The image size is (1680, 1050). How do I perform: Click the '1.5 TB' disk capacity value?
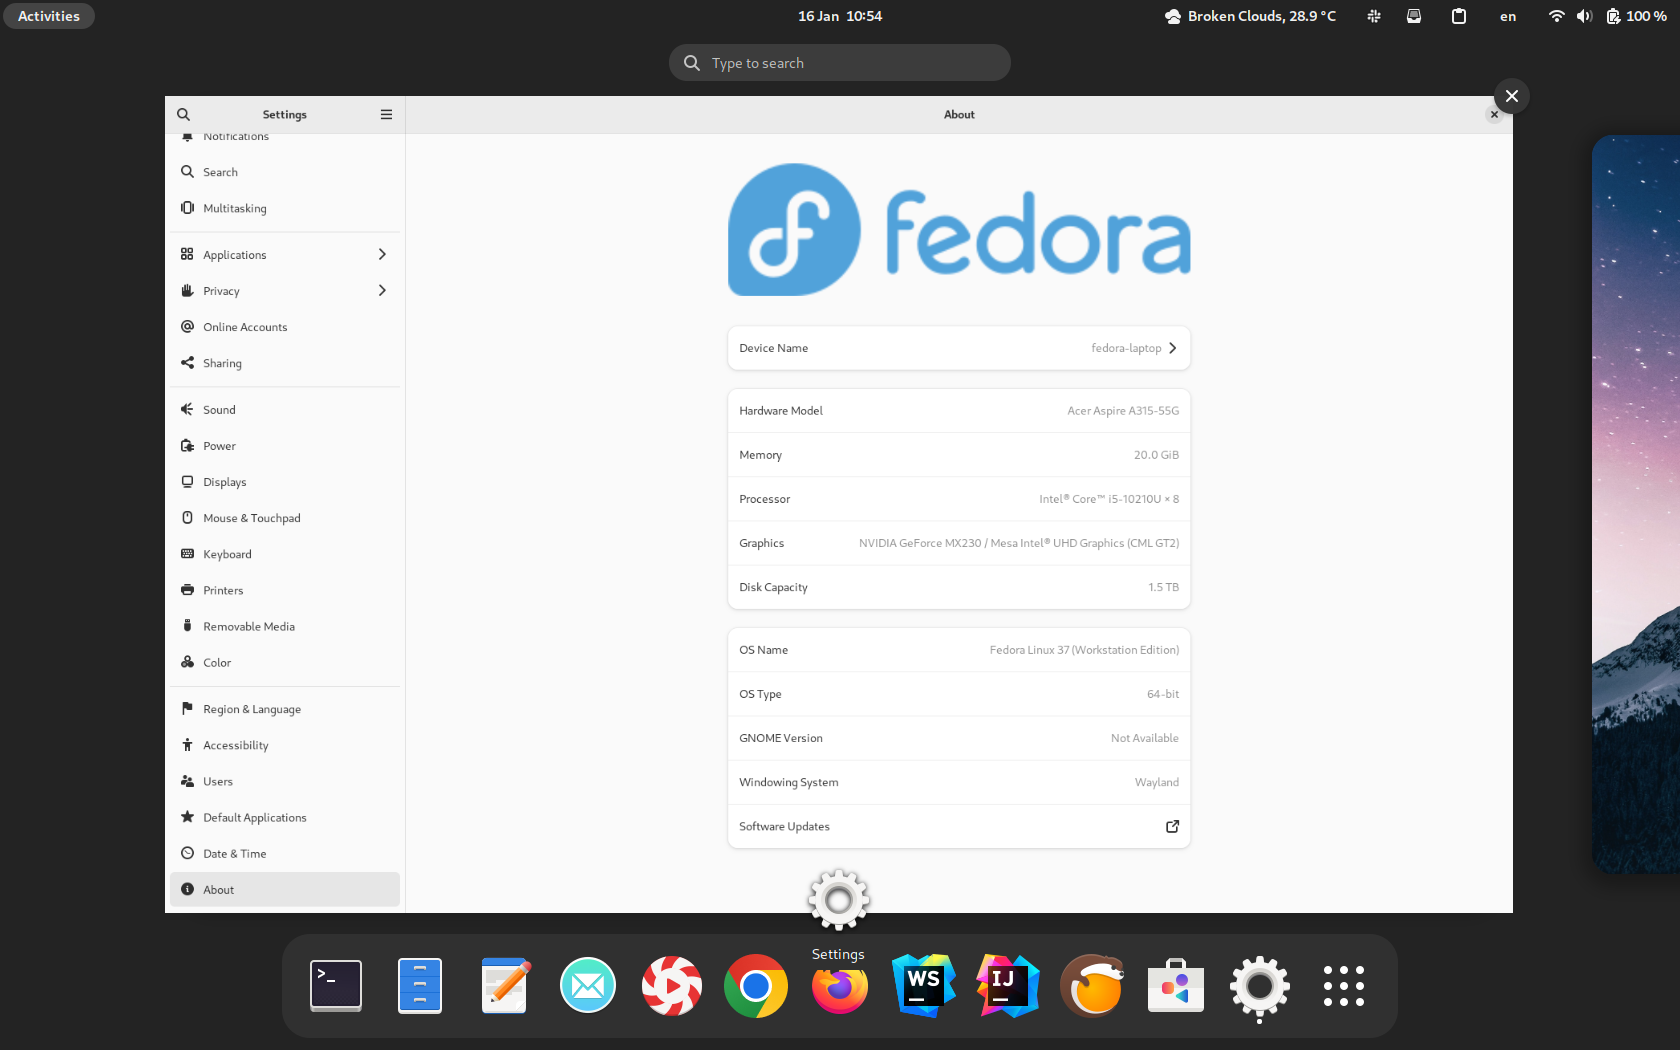(1163, 588)
